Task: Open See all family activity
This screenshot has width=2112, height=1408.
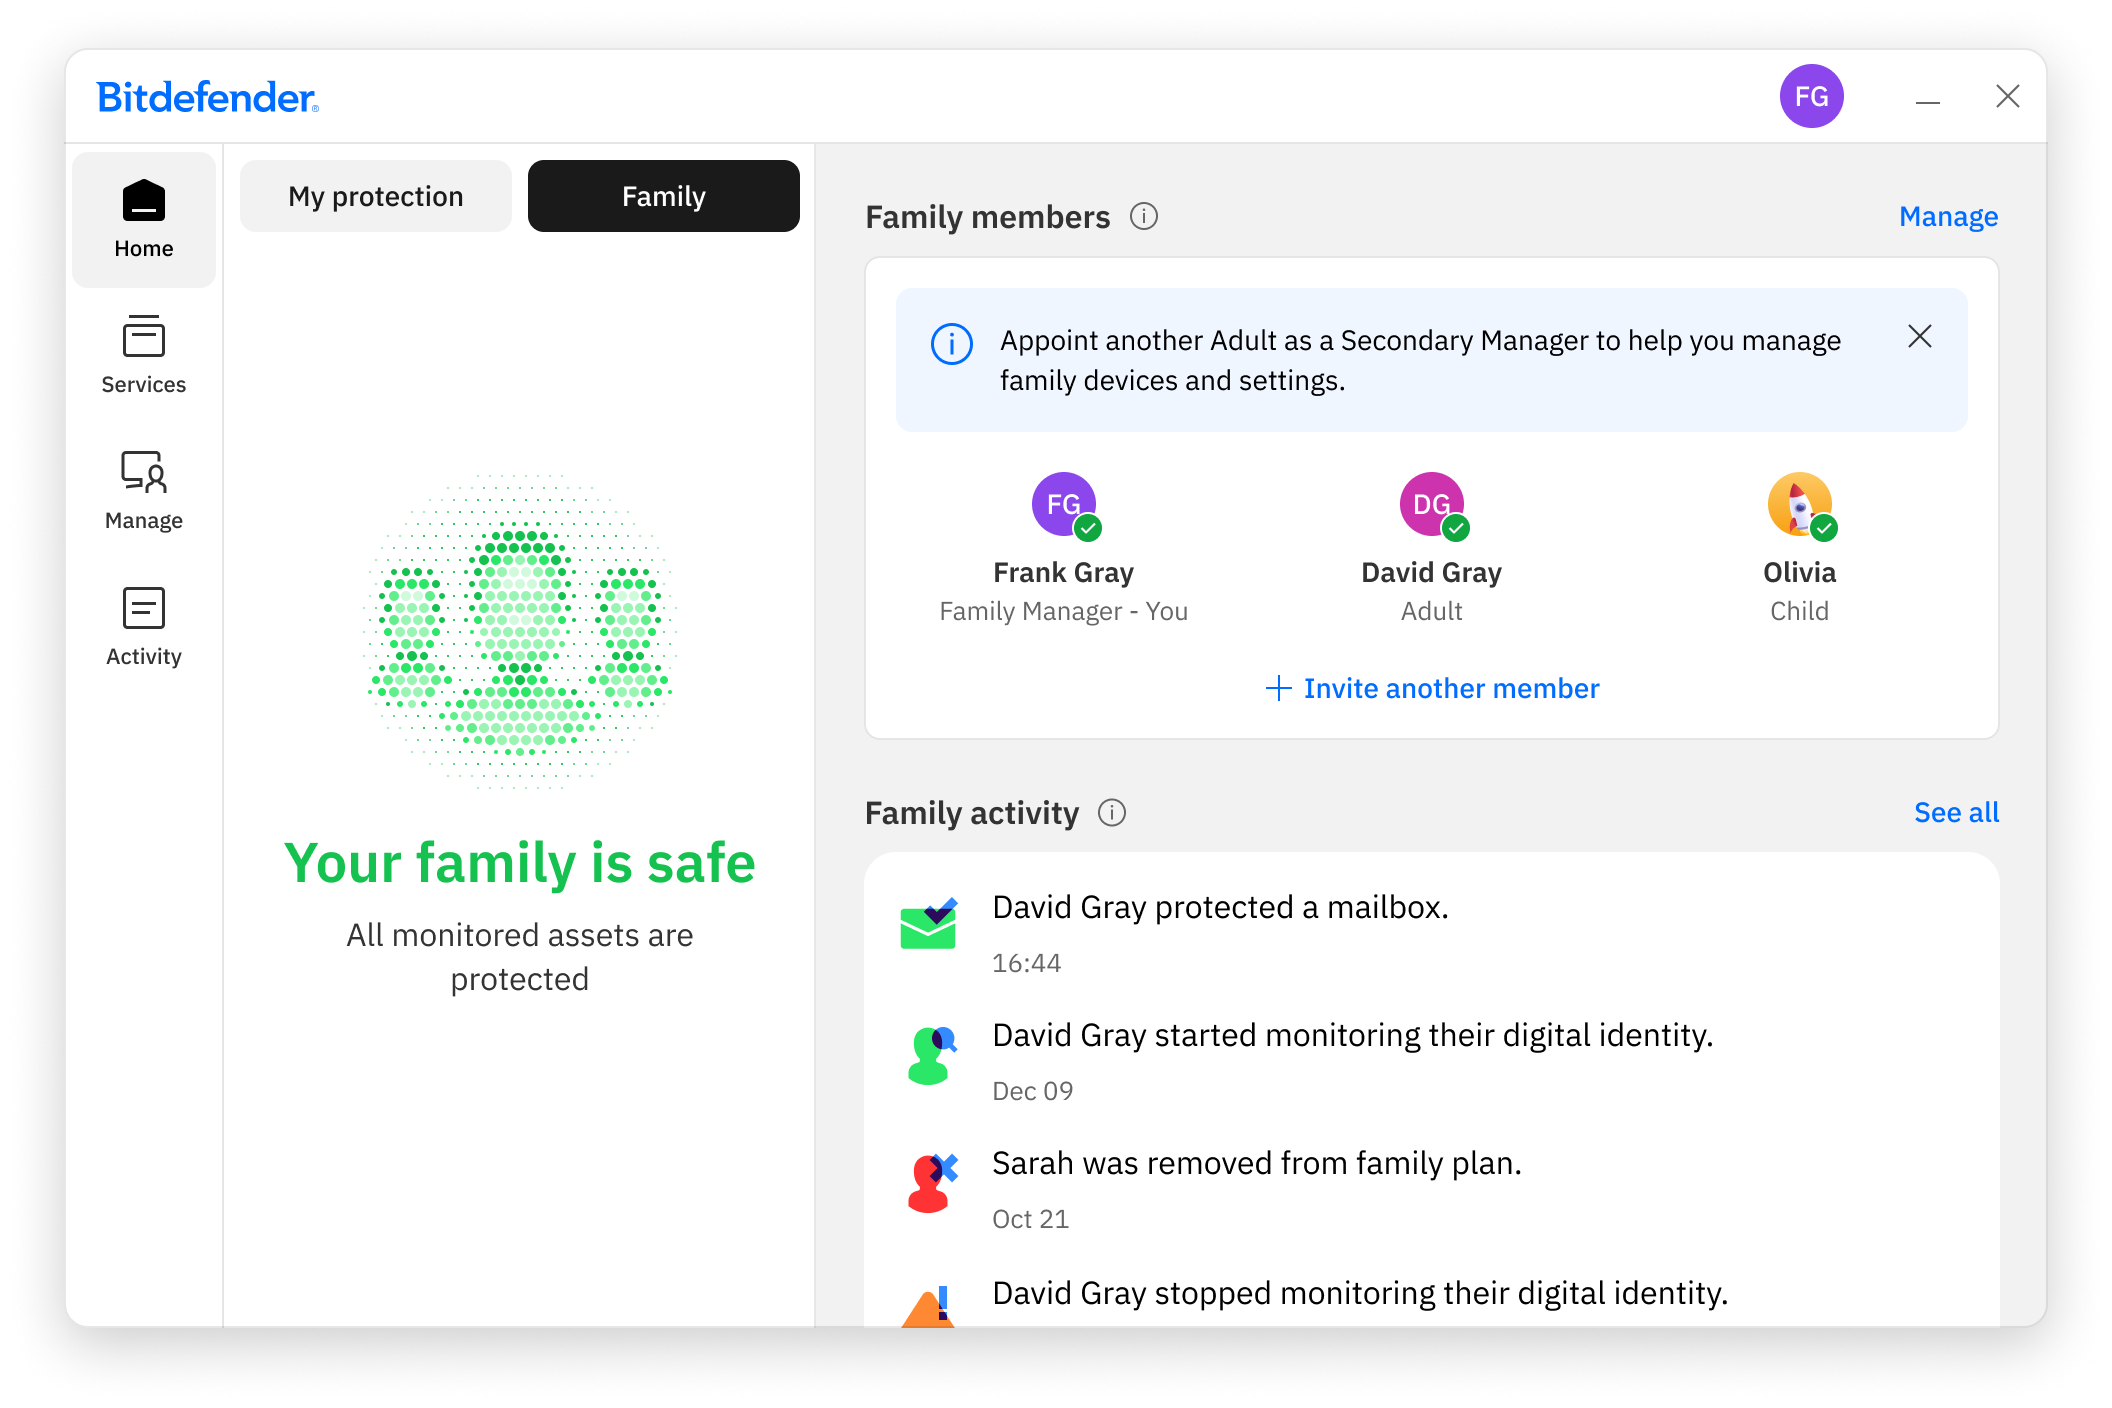Action: [1956, 813]
